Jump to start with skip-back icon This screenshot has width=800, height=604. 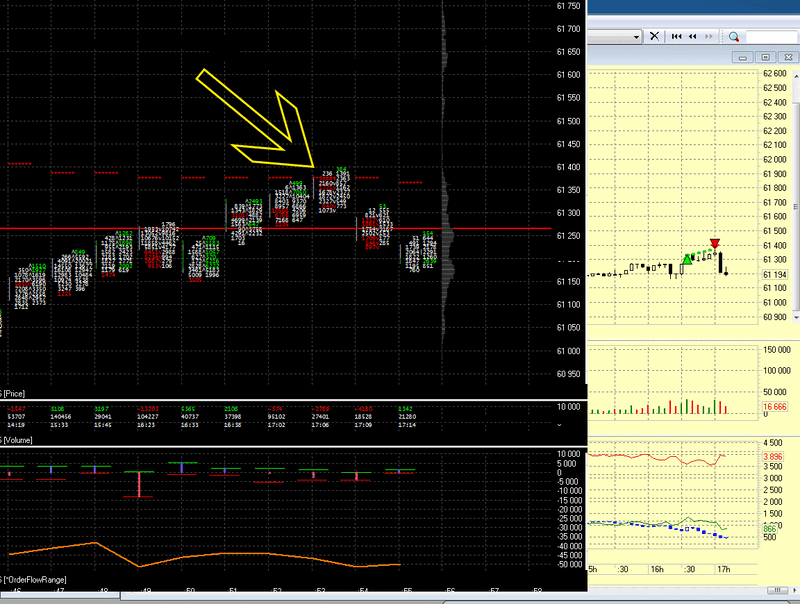tap(677, 36)
